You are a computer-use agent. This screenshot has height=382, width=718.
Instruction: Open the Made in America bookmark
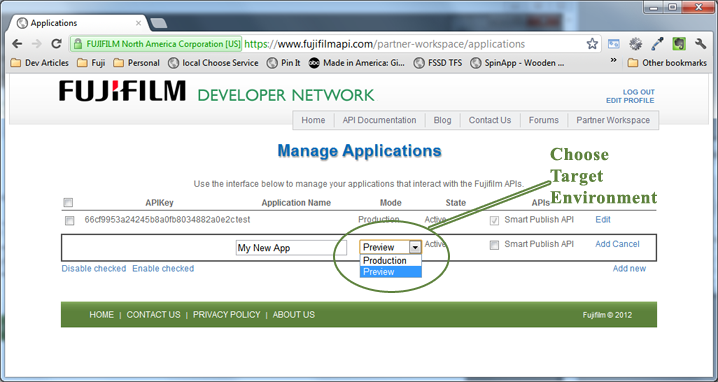pyautogui.click(x=357, y=63)
